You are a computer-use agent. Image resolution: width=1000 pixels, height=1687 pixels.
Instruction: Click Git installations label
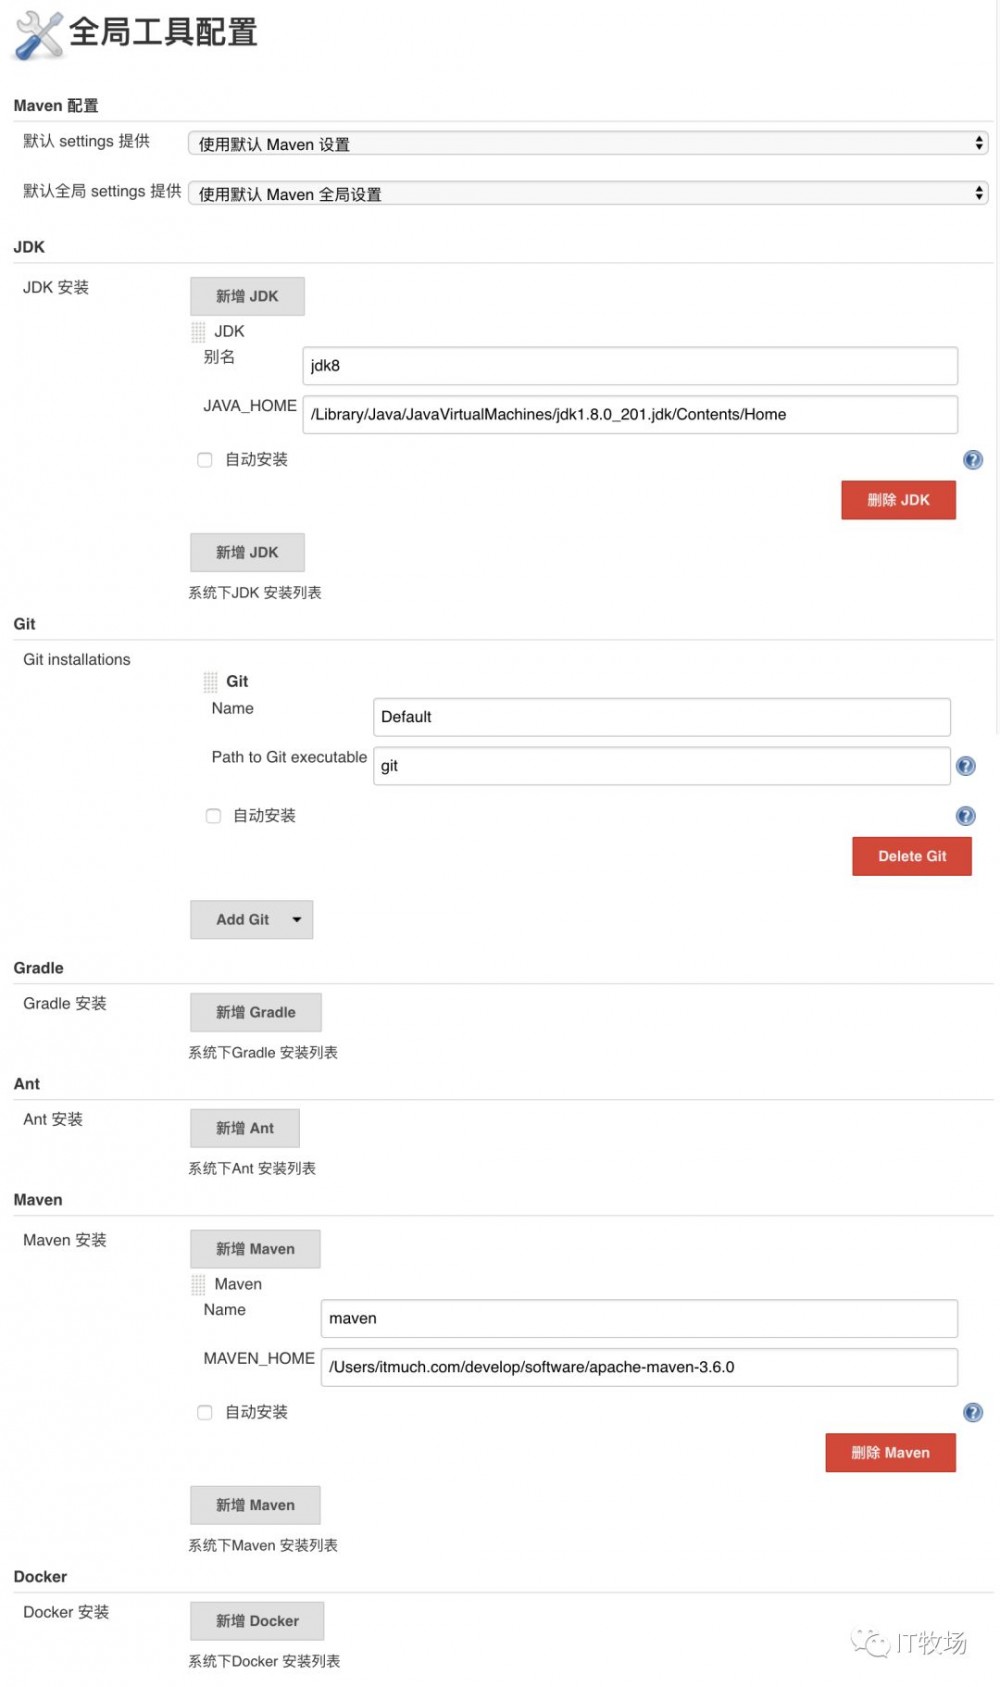click(77, 660)
